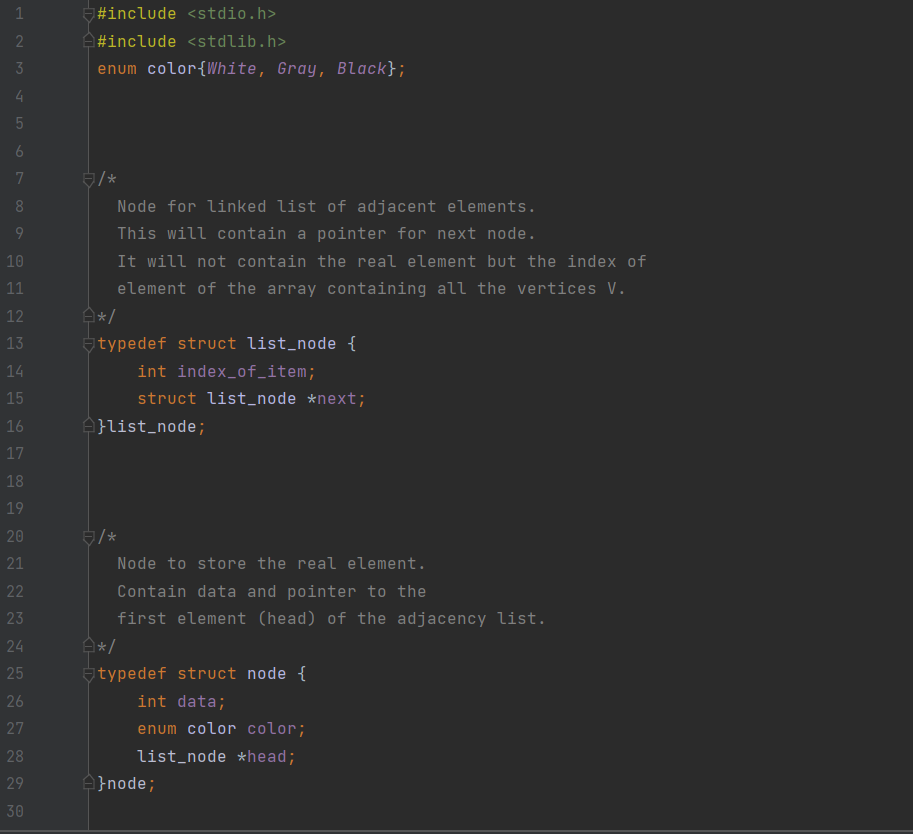Click the <stdio.h> header name
This screenshot has height=834, width=913.
pyautogui.click(x=232, y=13)
